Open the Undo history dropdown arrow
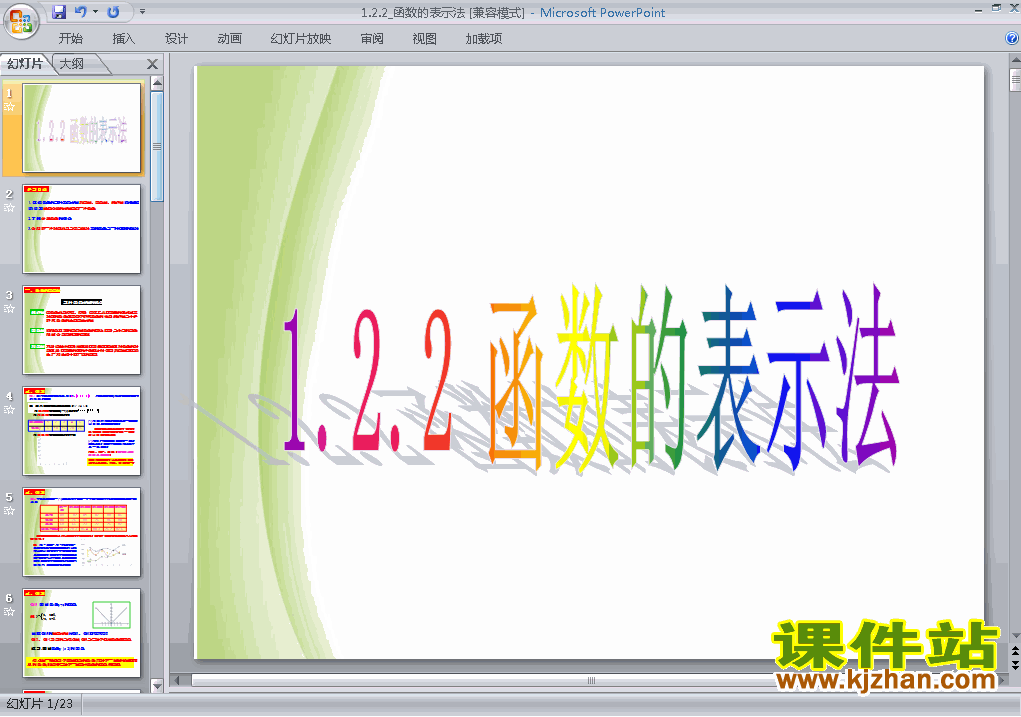 point(95,12)
